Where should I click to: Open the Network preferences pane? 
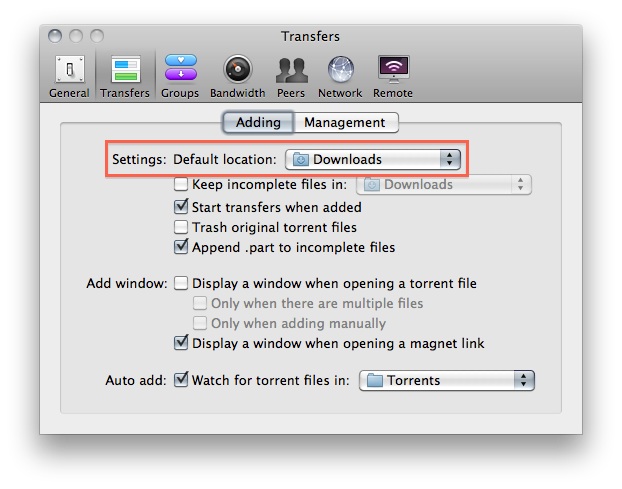tap(340, 76)
